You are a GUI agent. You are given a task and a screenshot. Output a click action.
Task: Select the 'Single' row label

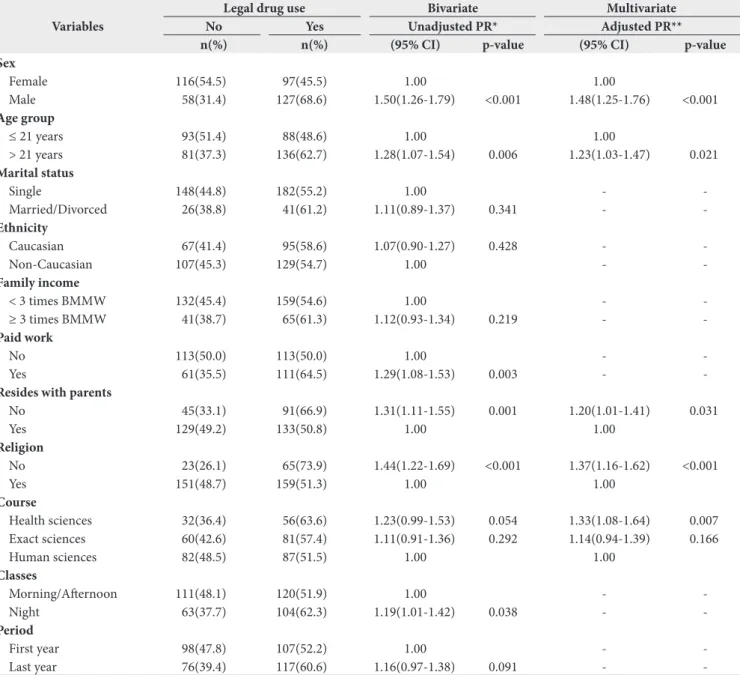[25, 191]
